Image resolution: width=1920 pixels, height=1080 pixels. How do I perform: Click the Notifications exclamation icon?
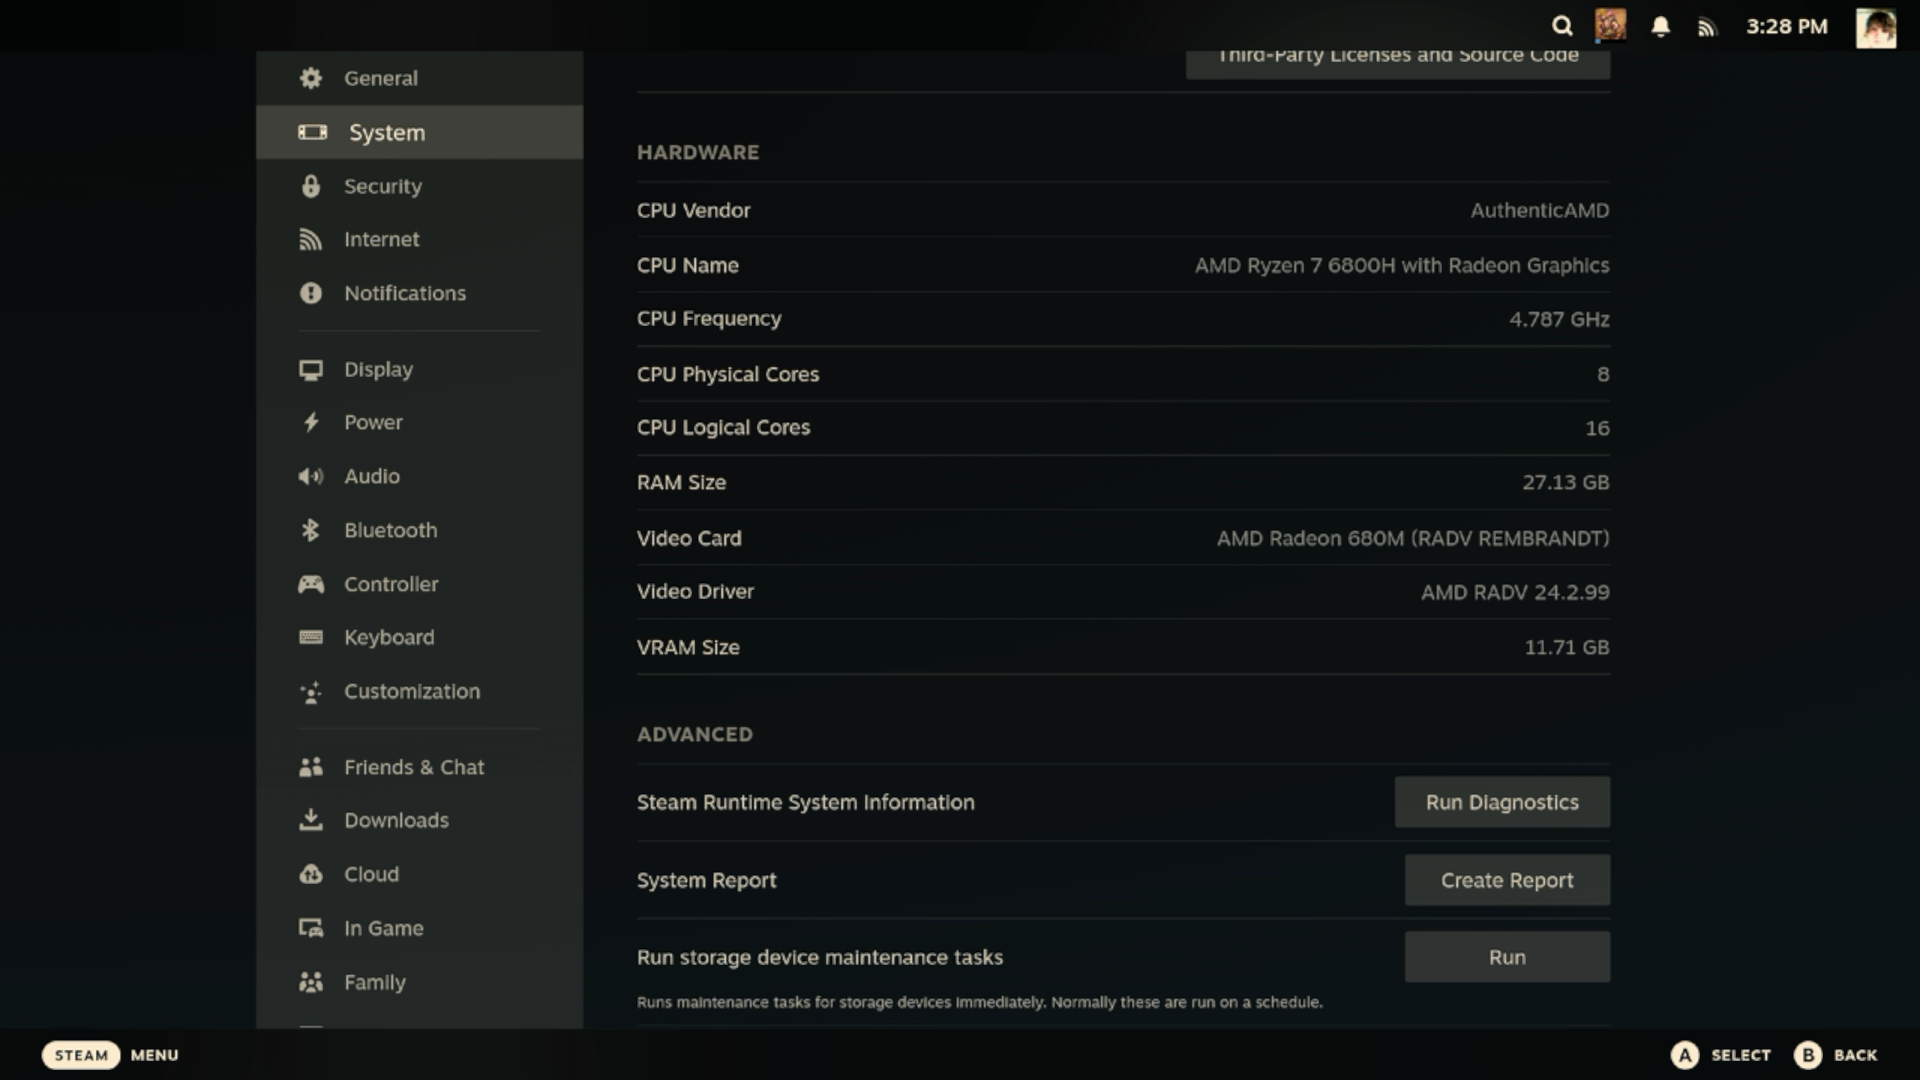point(311,293)
